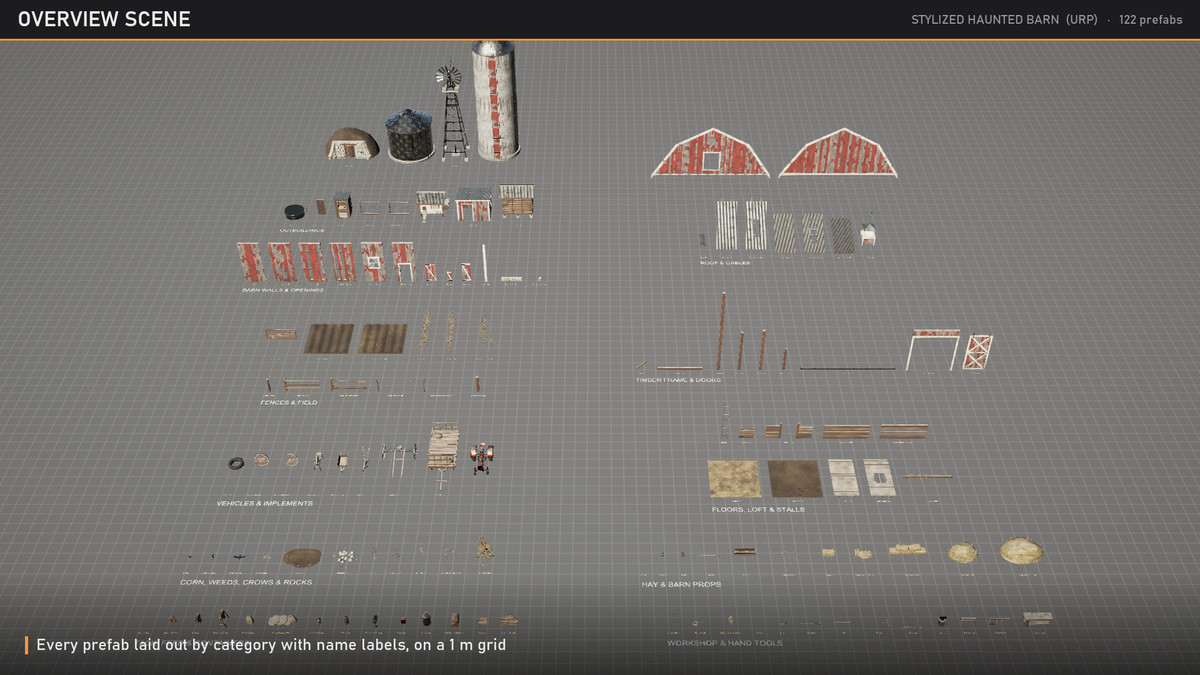The width and height of the screenshot is (1200, 675).
Task: Select the white rocks pile
Action: (345, 556)
